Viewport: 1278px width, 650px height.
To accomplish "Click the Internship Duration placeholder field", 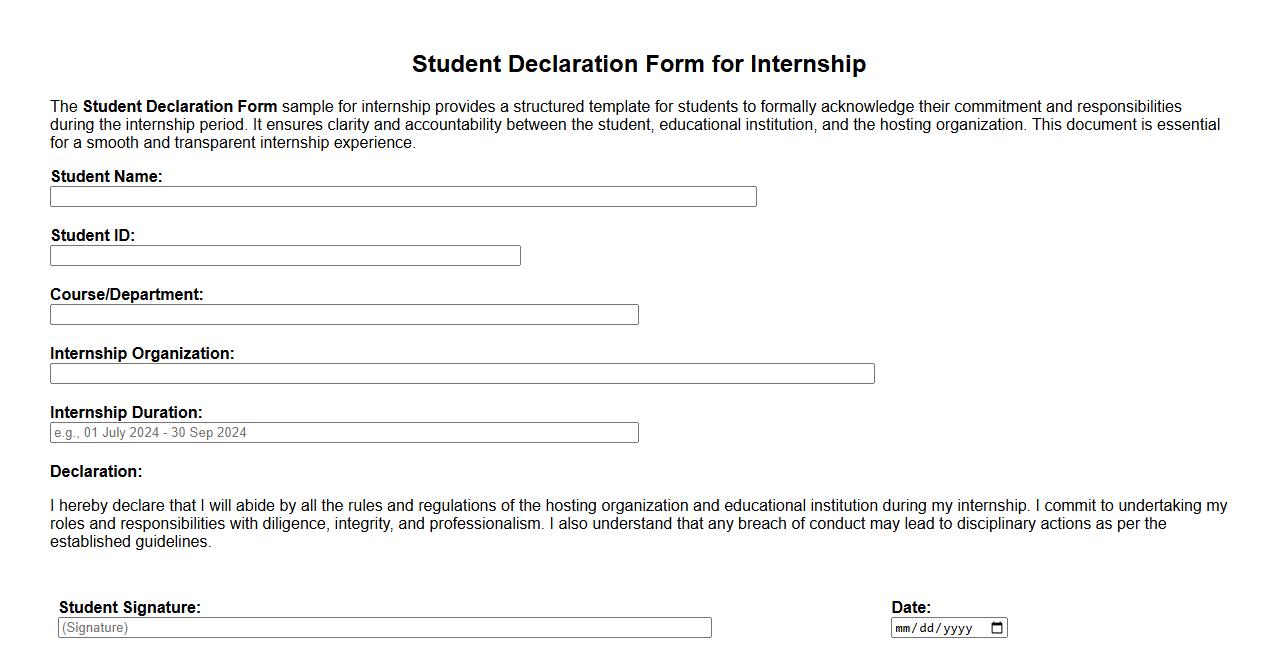I will click(344, 432).
